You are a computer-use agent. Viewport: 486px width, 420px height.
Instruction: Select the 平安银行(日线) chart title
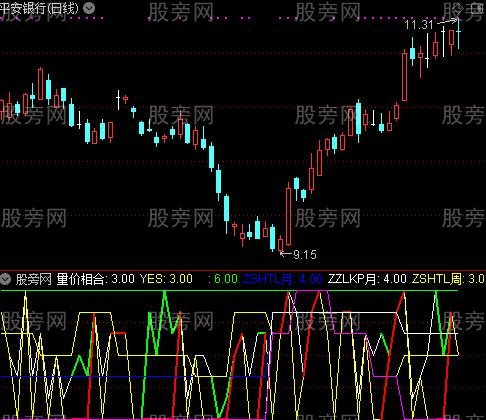(x=39, y=8)
